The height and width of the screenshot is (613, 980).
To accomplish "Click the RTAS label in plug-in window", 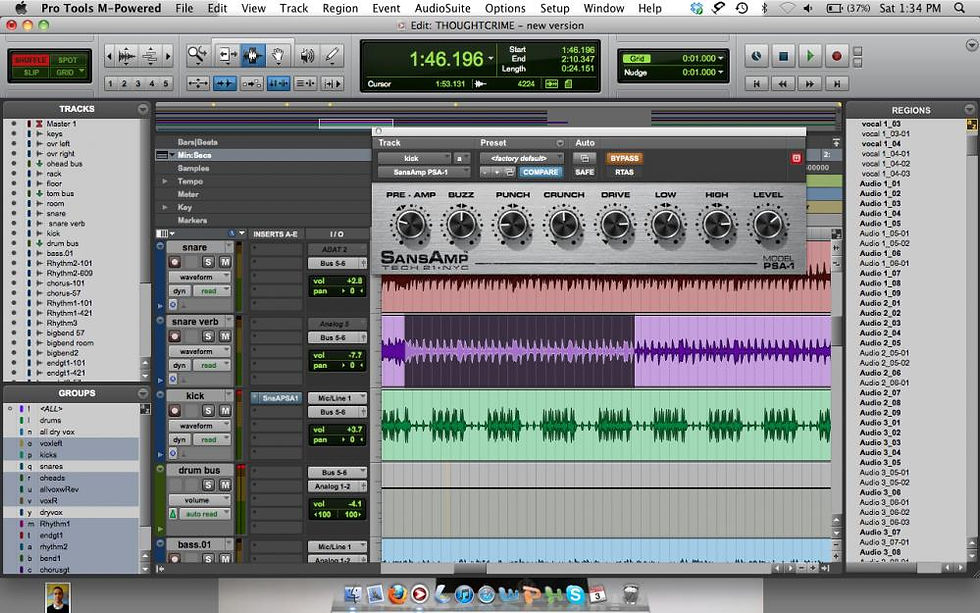I will tap(624, 172).
